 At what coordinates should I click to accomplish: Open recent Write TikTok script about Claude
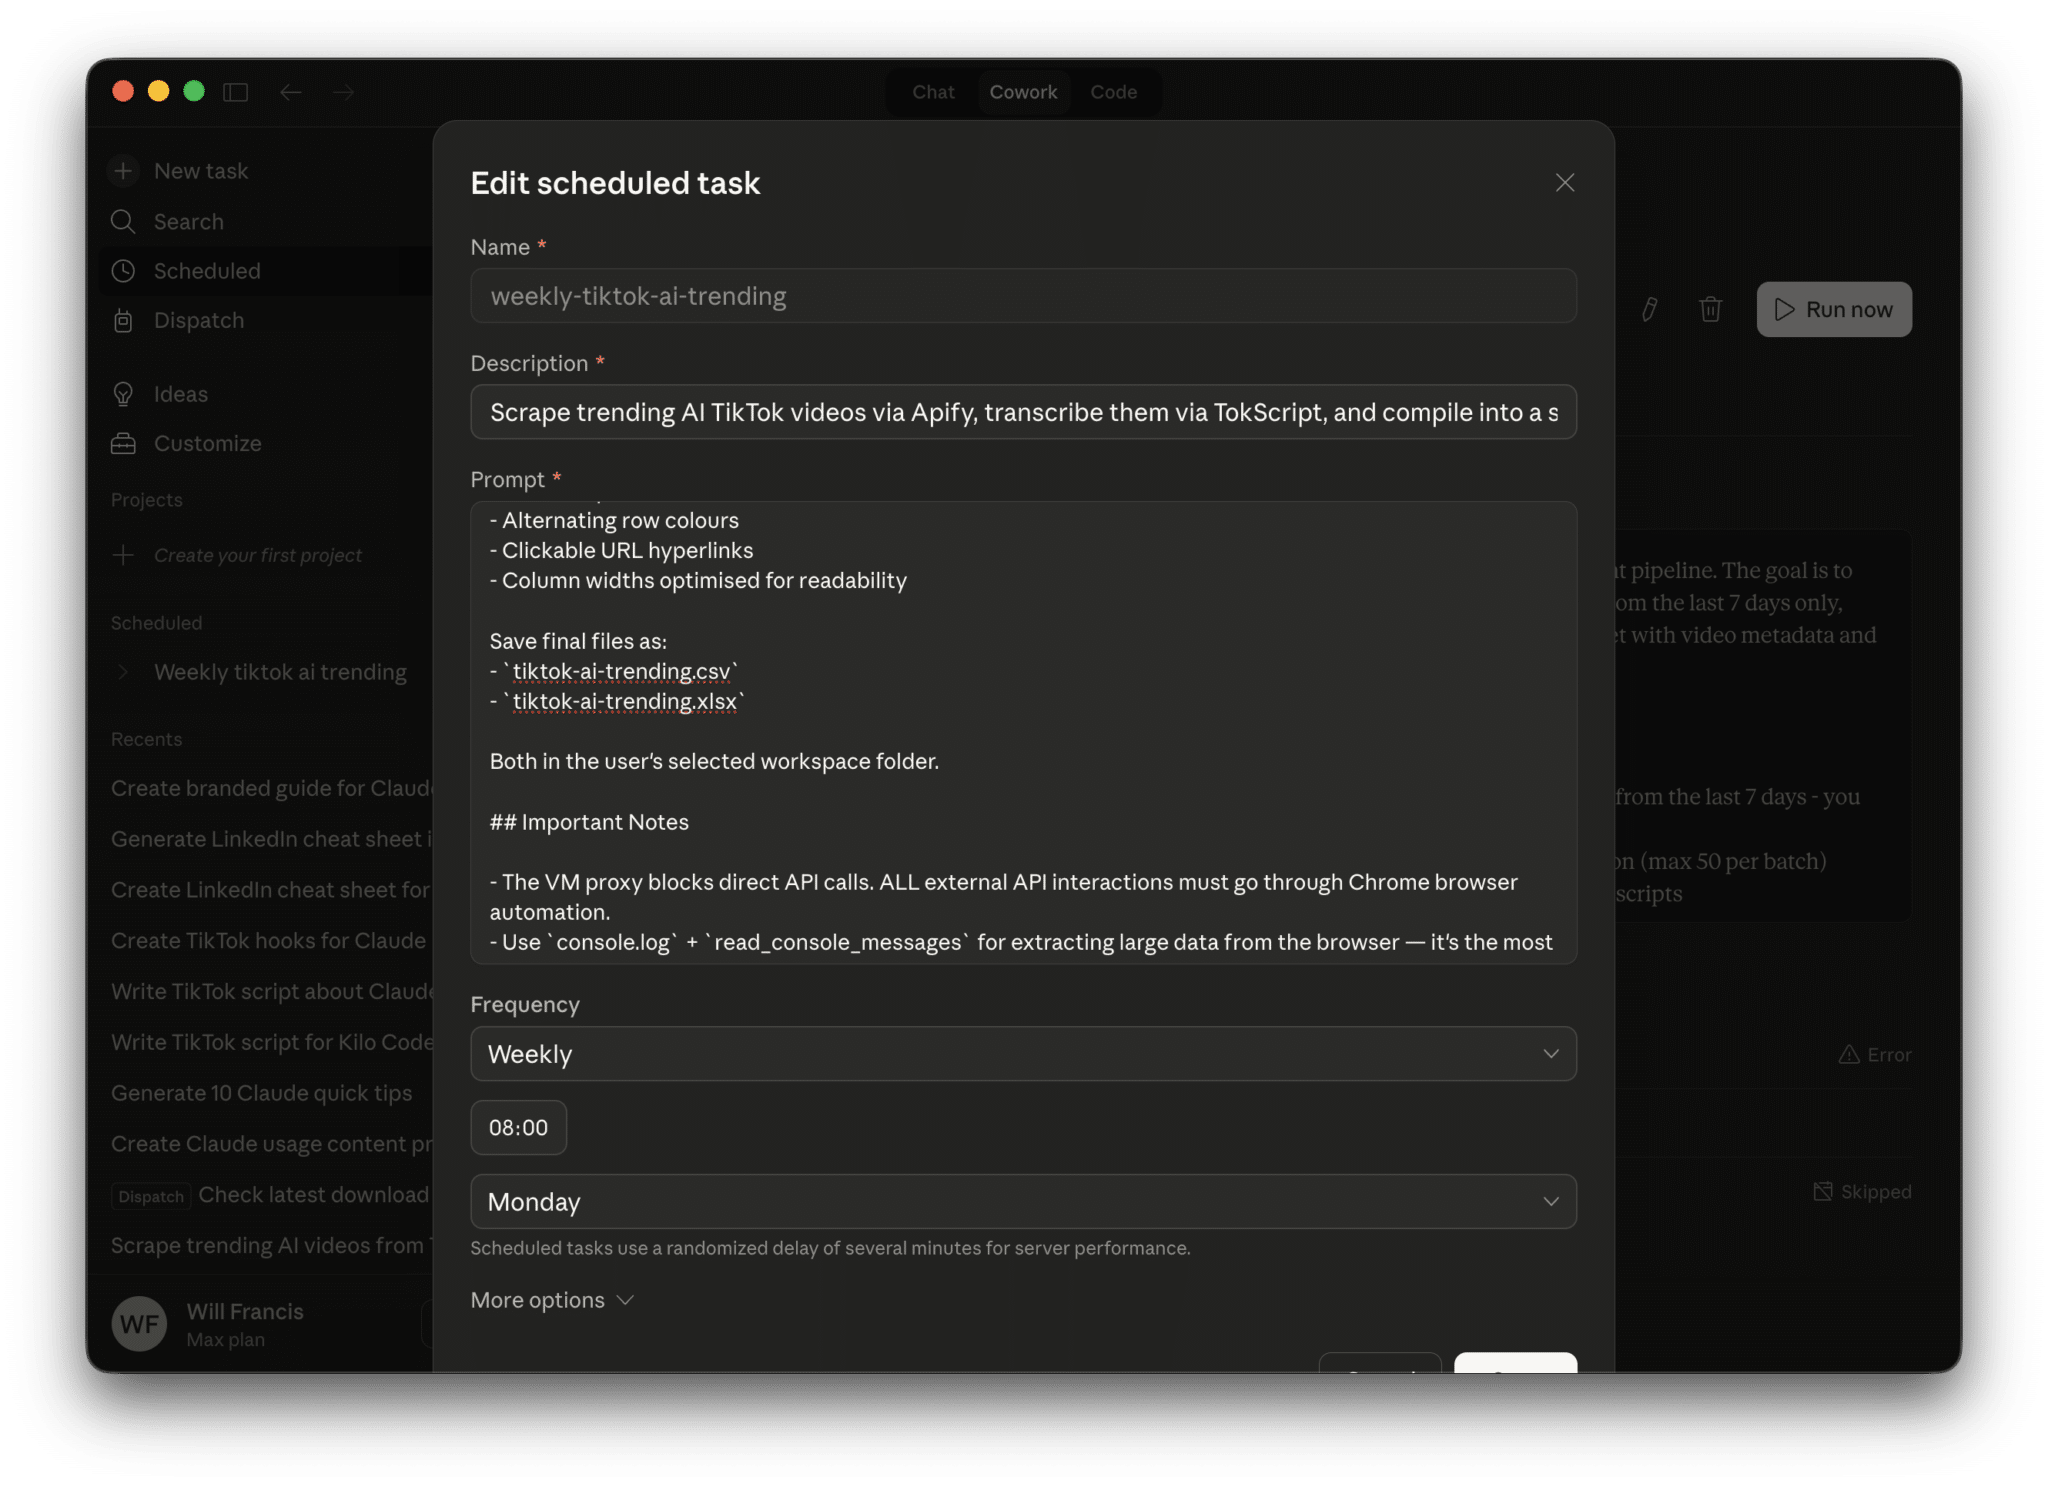271,991
